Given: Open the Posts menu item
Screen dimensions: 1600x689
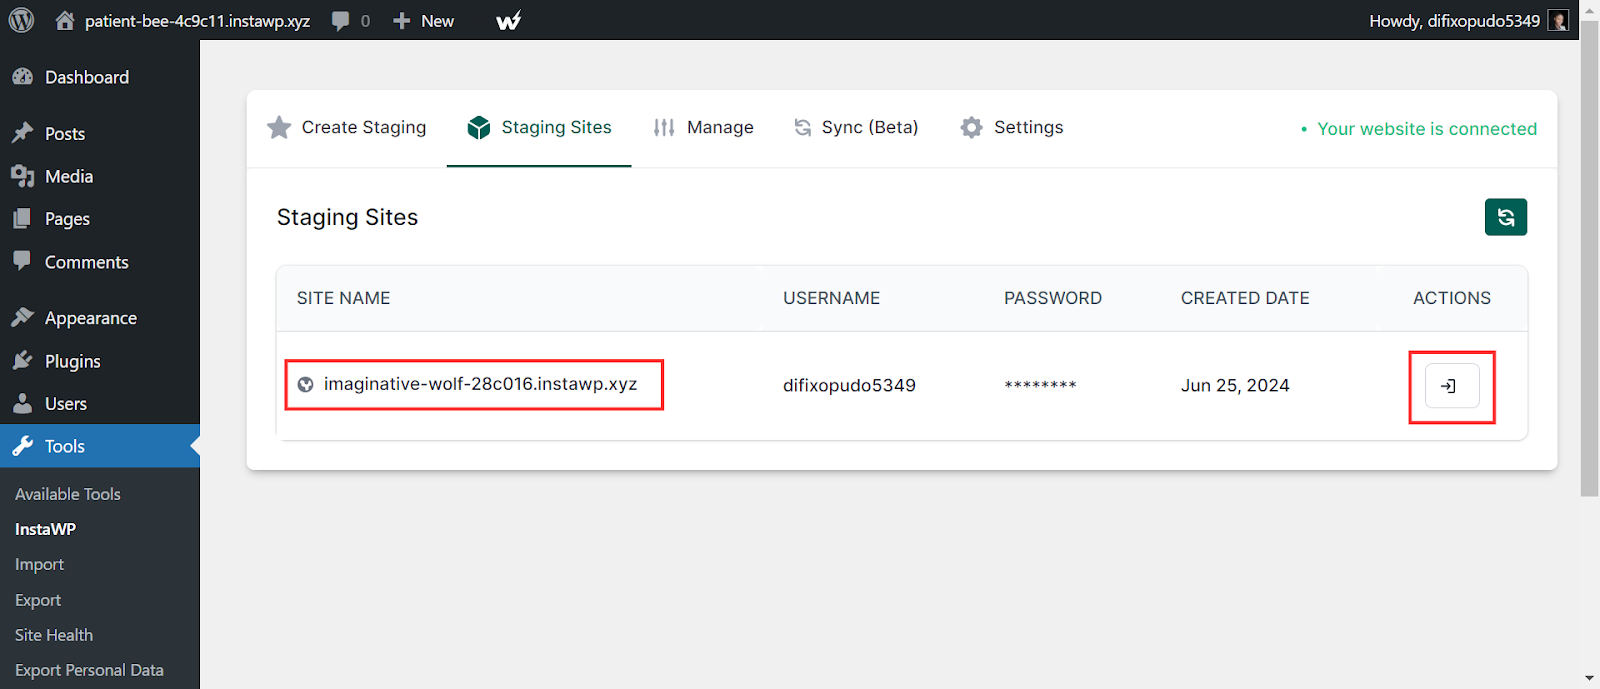Looking at the screenshot, I should tap(100, 133).
